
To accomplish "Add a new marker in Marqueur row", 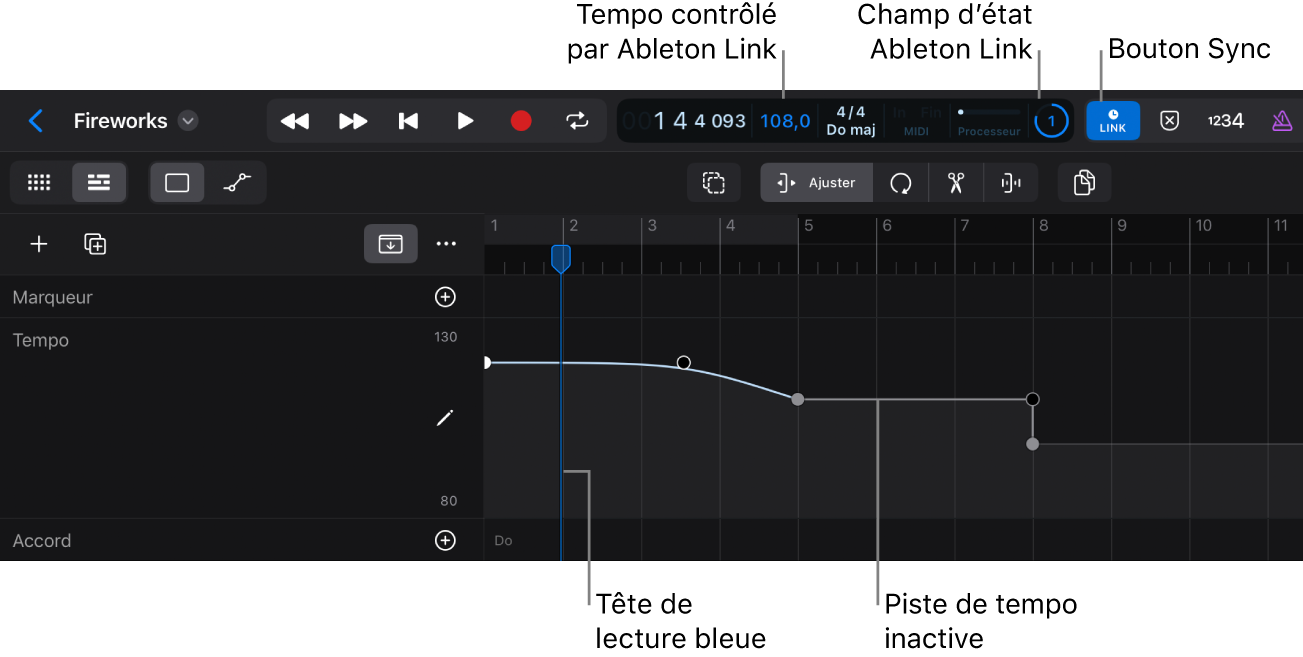I will 445,296.
